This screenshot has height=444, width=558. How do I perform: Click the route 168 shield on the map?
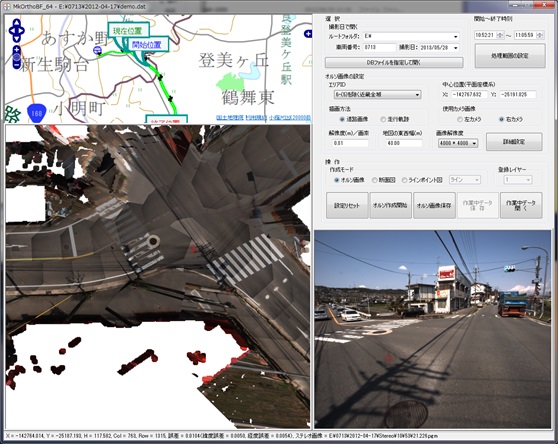tap(36, 113)
